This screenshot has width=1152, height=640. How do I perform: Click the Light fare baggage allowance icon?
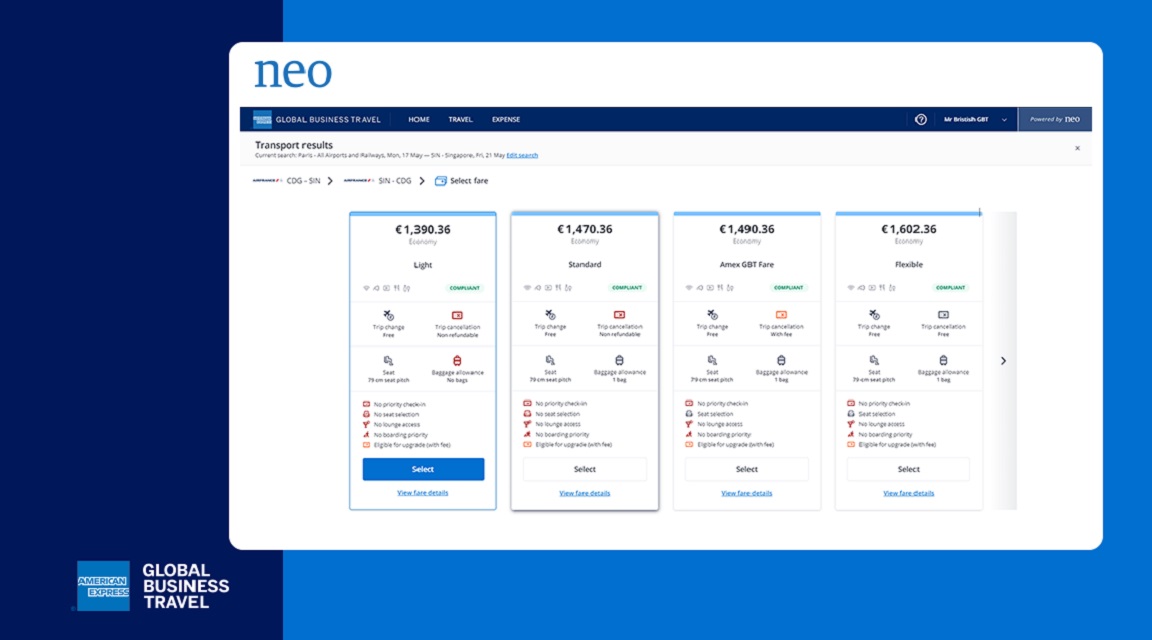point(457,361)
